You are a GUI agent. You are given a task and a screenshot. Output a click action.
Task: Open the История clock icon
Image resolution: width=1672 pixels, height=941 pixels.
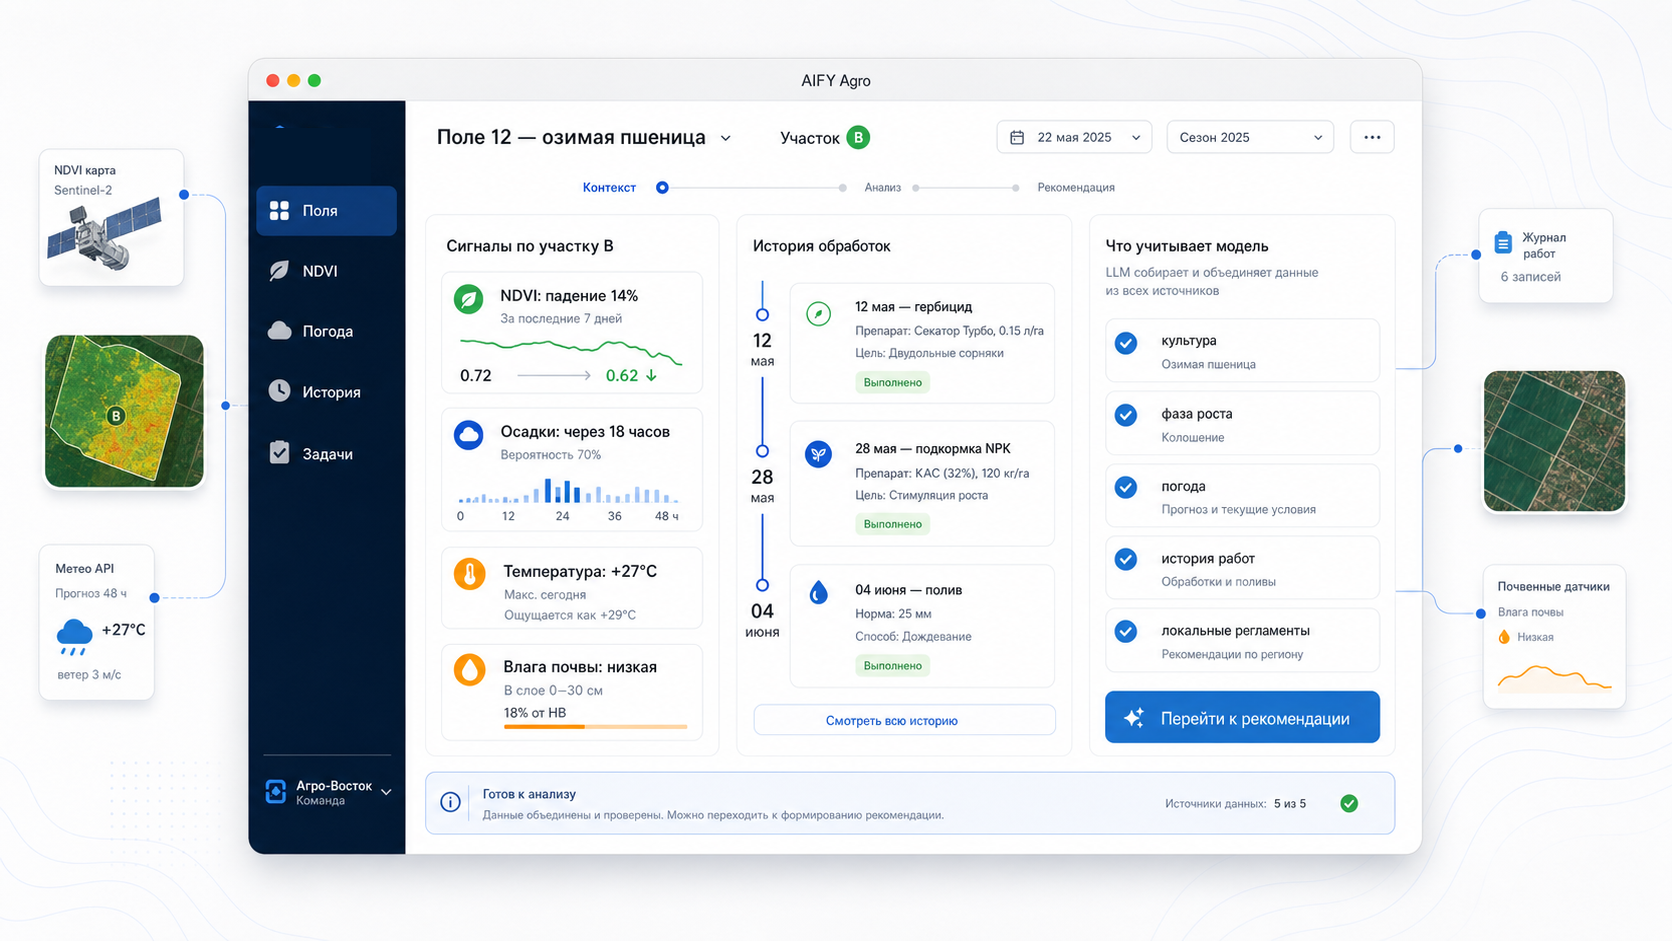279,391
